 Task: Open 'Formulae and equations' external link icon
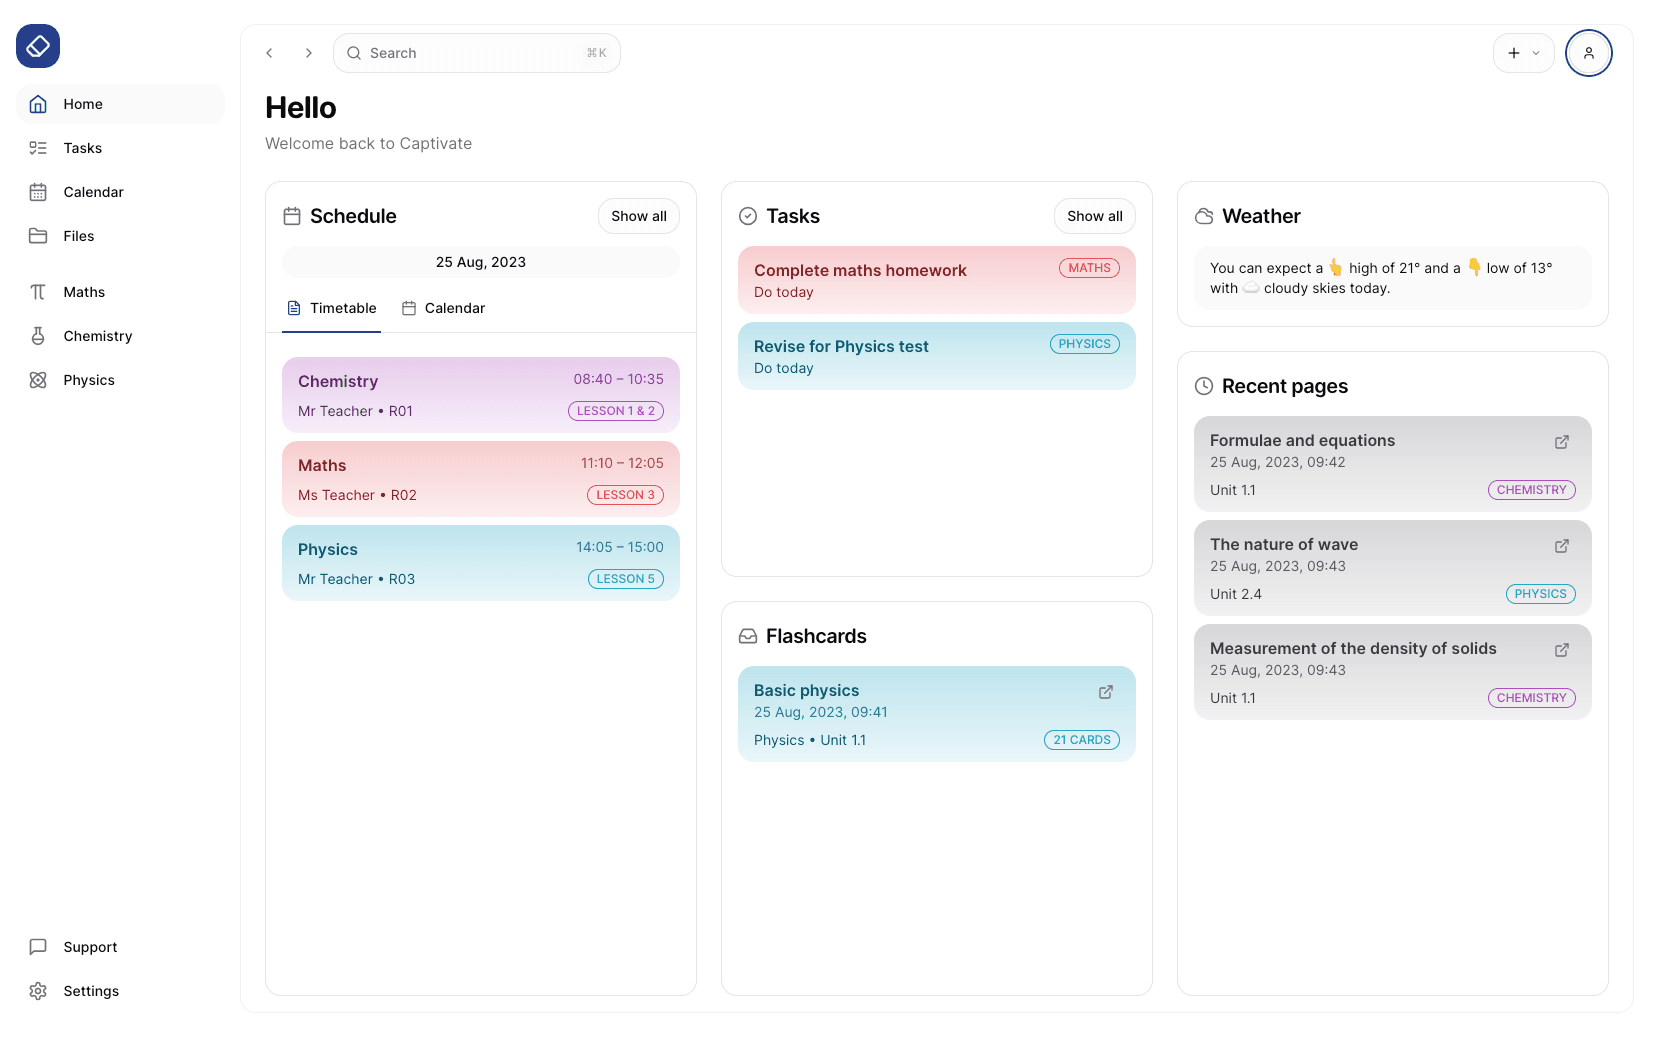pyautogui.click(x=1562, y=442)
